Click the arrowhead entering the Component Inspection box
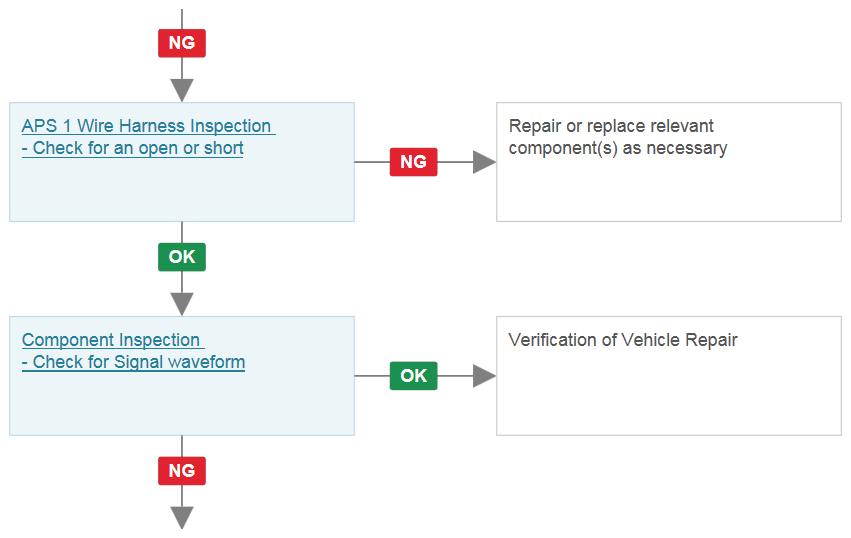 click(182, 304)
